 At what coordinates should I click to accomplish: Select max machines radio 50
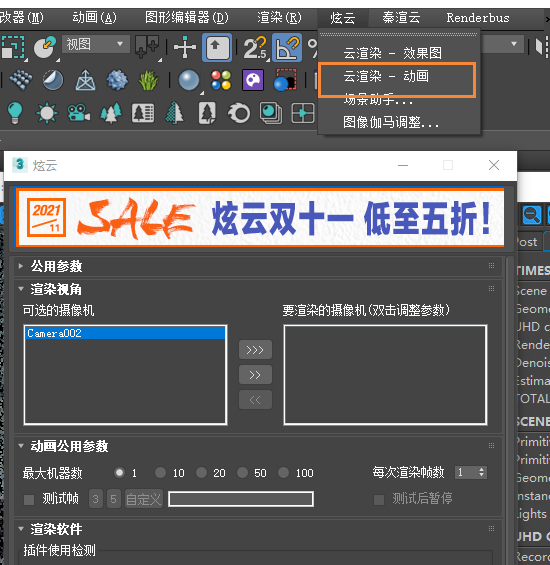pos(242,472)
